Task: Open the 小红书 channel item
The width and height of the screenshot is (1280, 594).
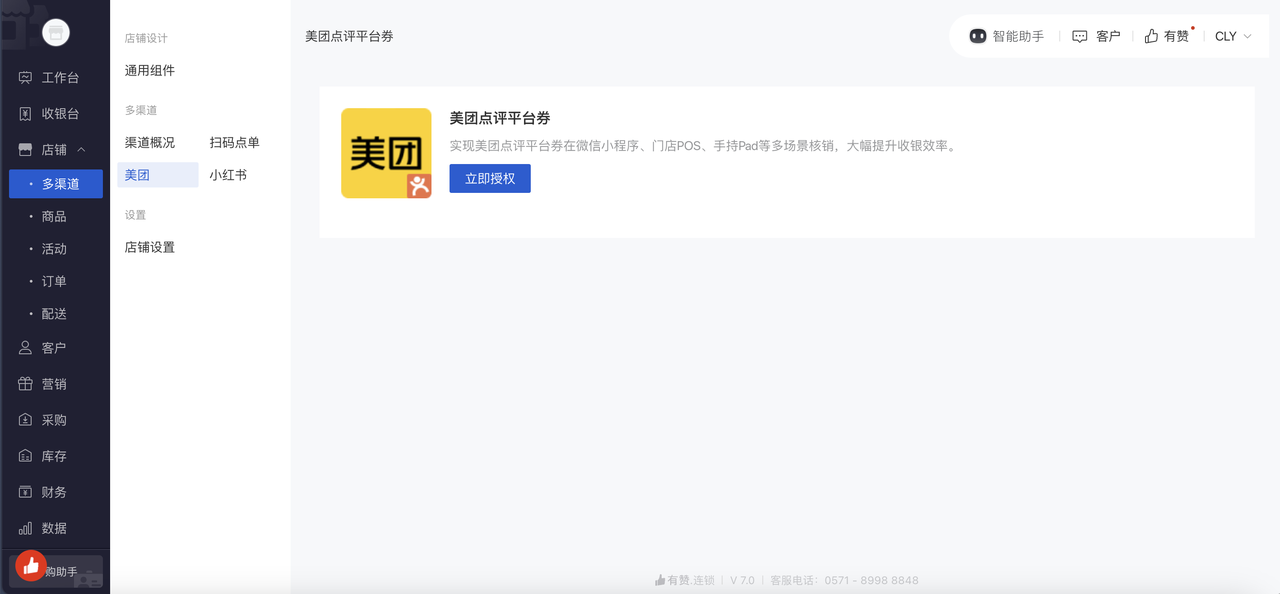Action: pyautogui.click(x=228, y=175)
